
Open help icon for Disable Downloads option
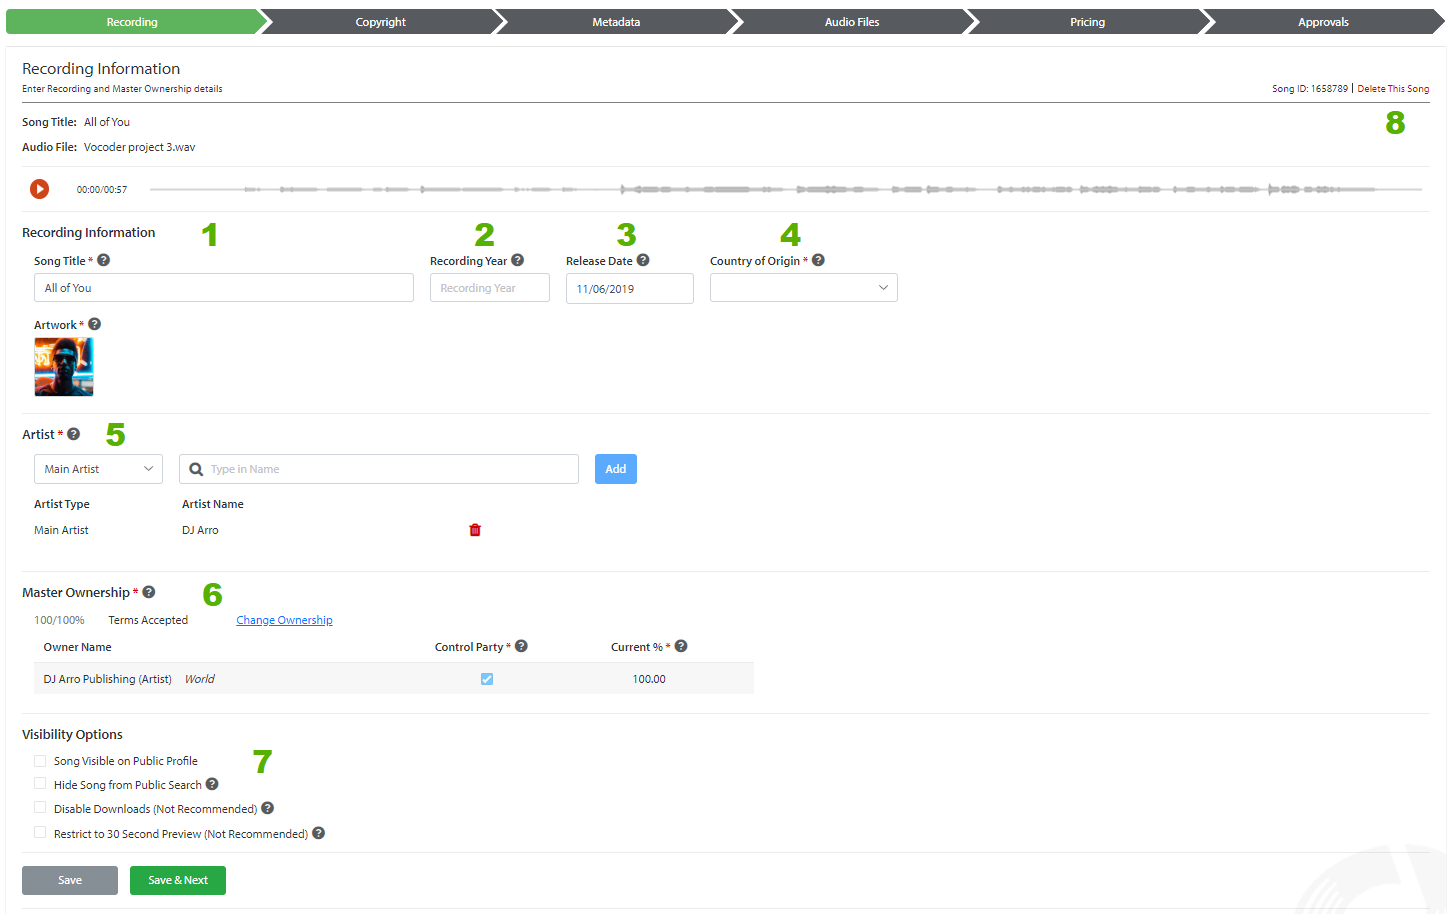click(x=267, y=808)
